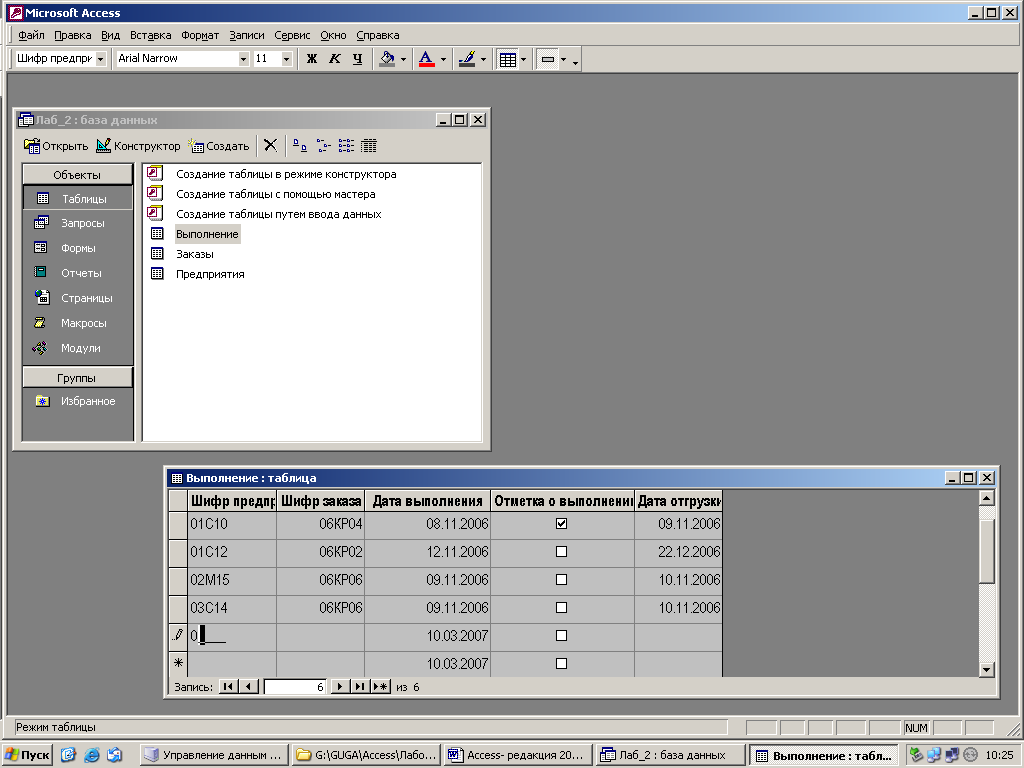The height and width of the screenshot is (768, 1024).
Task: Check completion mark in new record row
Action: pyautogui.click(x=561, y=664)
